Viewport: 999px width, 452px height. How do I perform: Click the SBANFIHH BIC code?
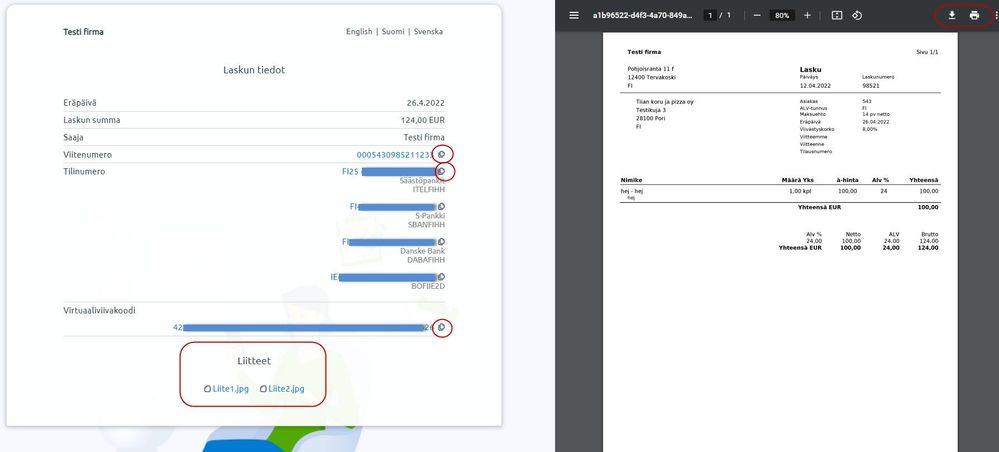click(426, 224)
